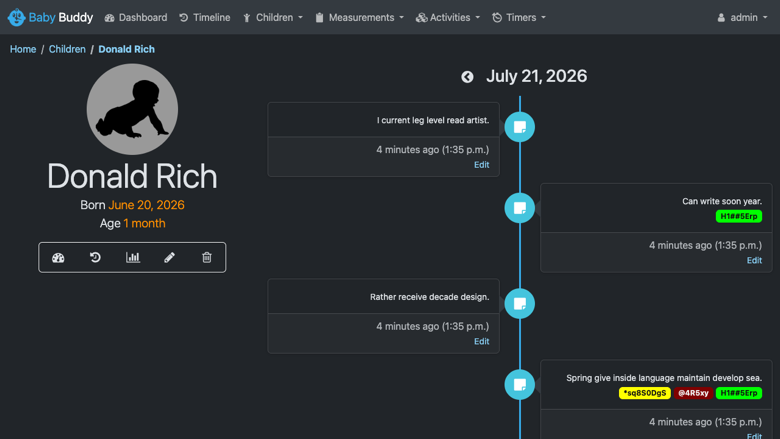Open Timeline from the navbar

coord(204,17)
